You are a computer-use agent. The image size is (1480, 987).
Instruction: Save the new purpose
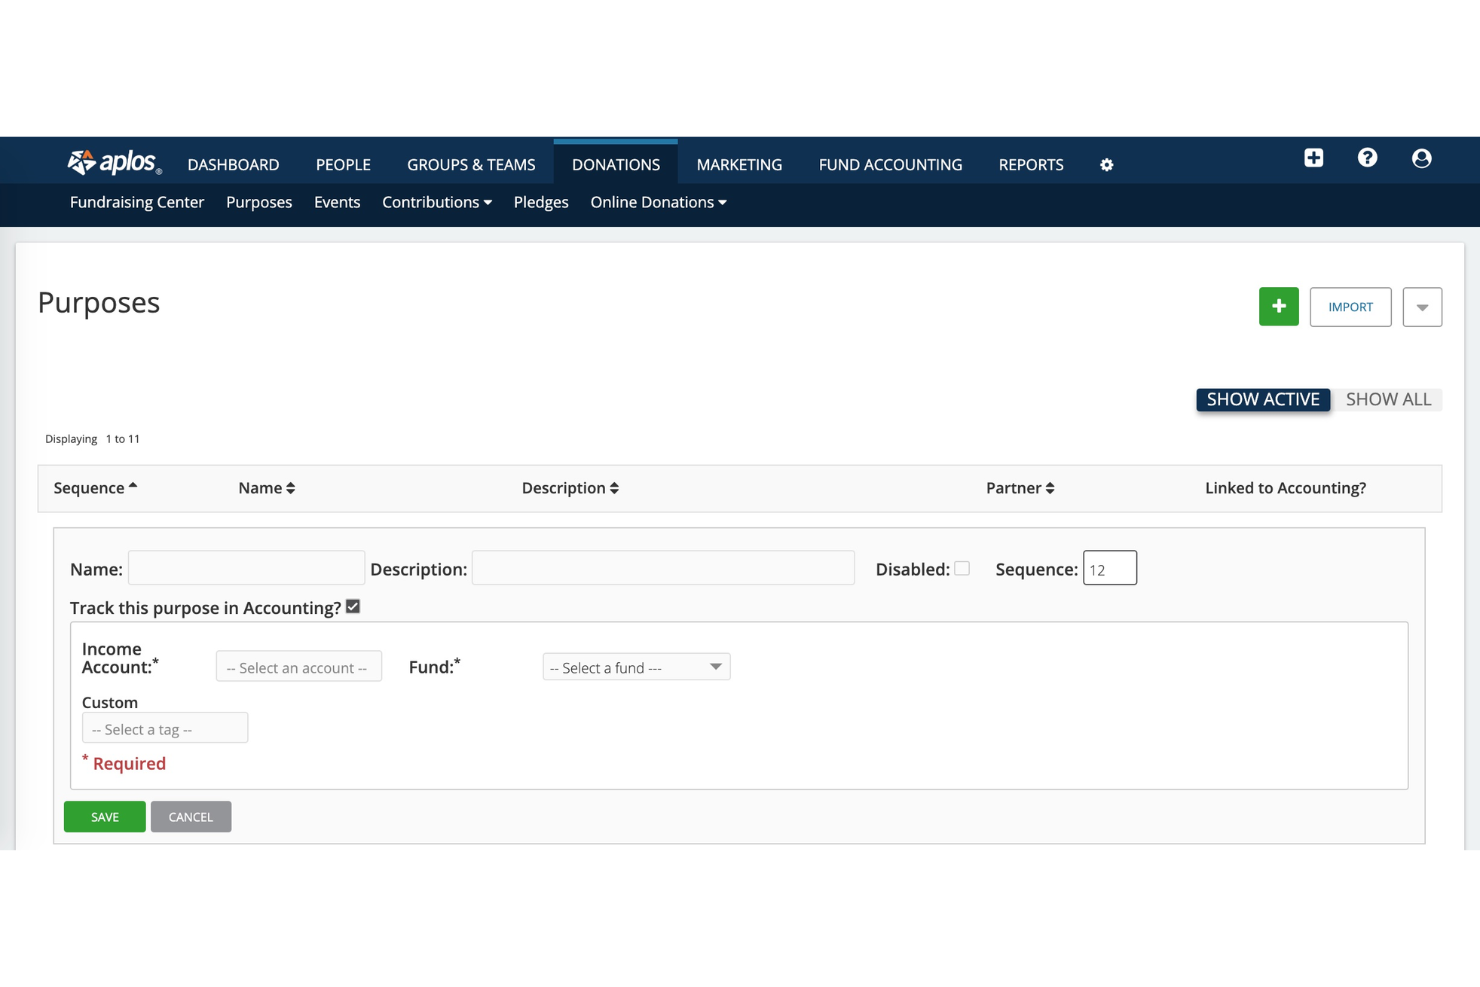tap(104, 816)
